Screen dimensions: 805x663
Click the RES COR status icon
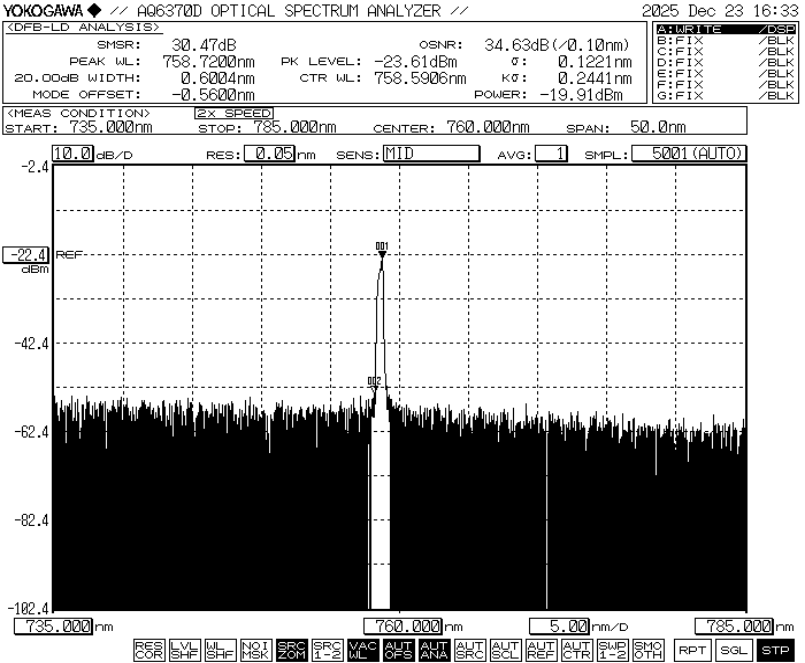[x=147, y=648]
